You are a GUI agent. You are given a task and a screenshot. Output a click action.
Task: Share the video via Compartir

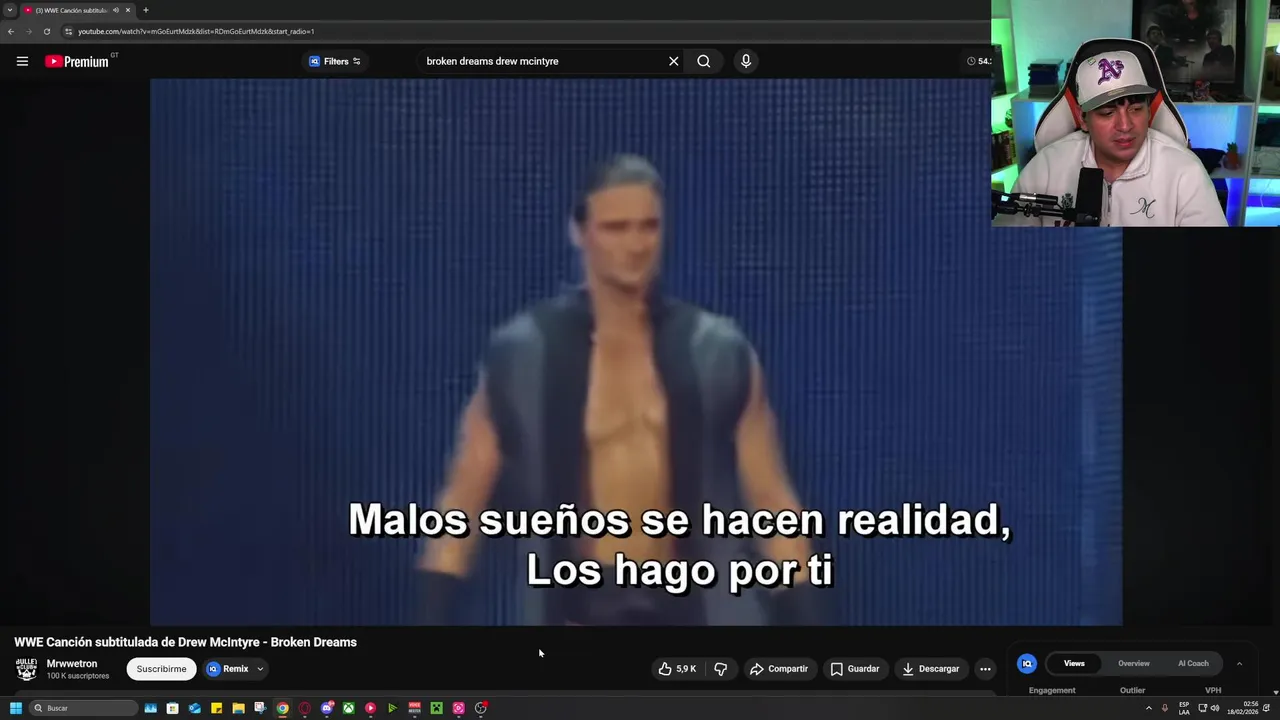point(779,669)
